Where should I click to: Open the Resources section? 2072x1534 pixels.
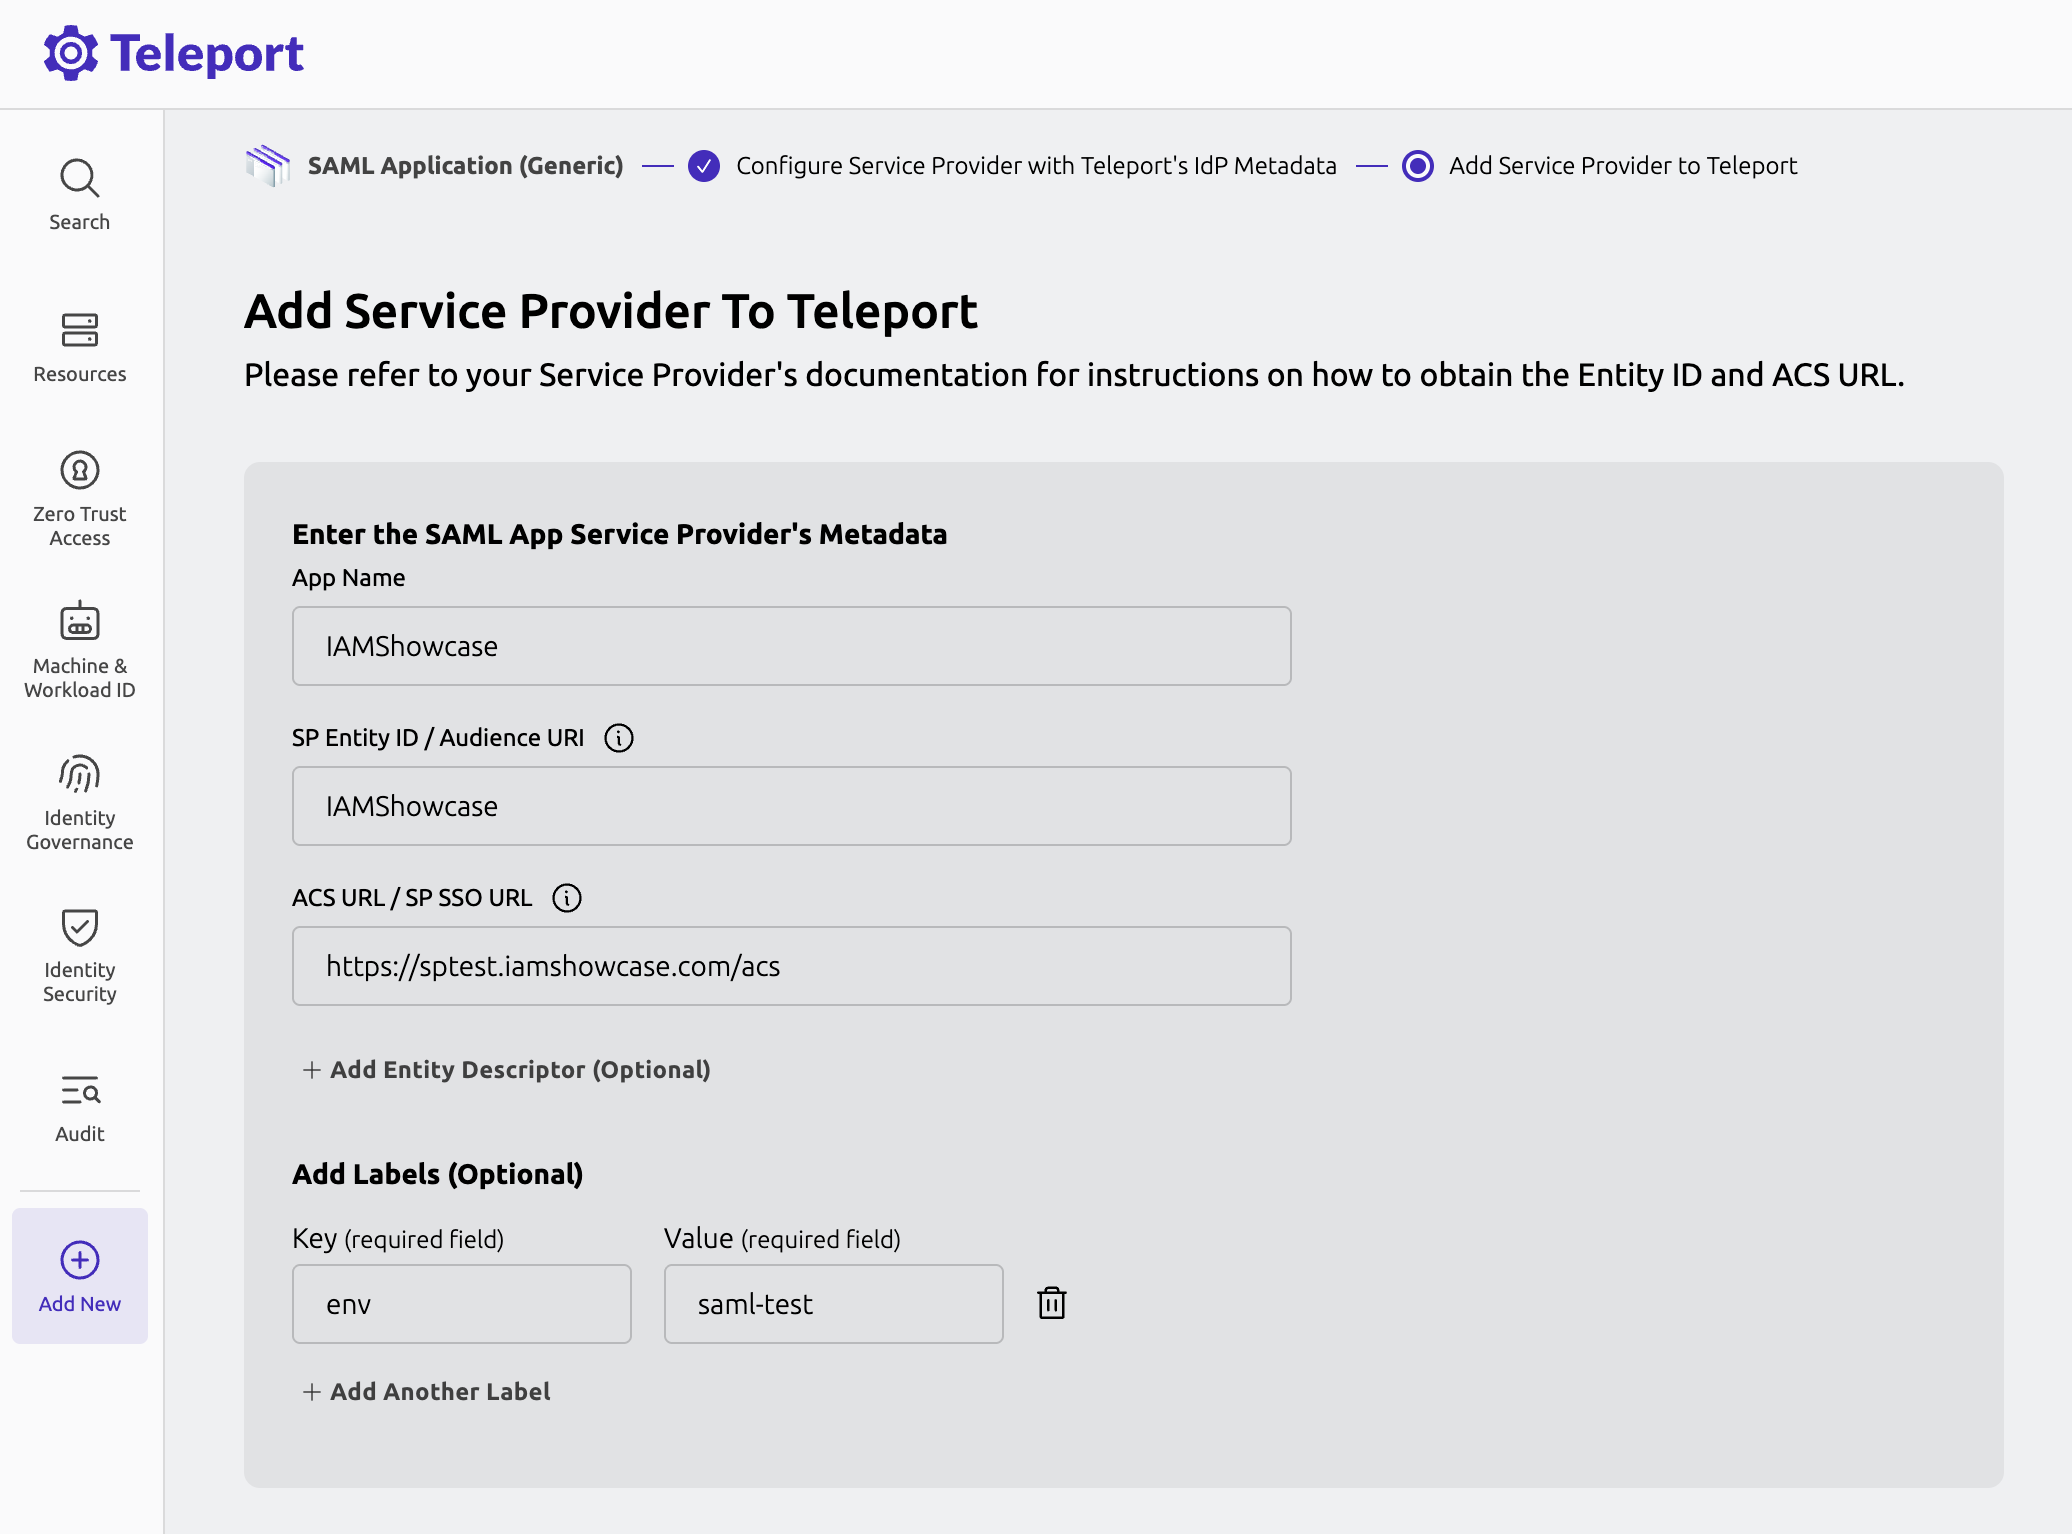(x=78, y=347)
